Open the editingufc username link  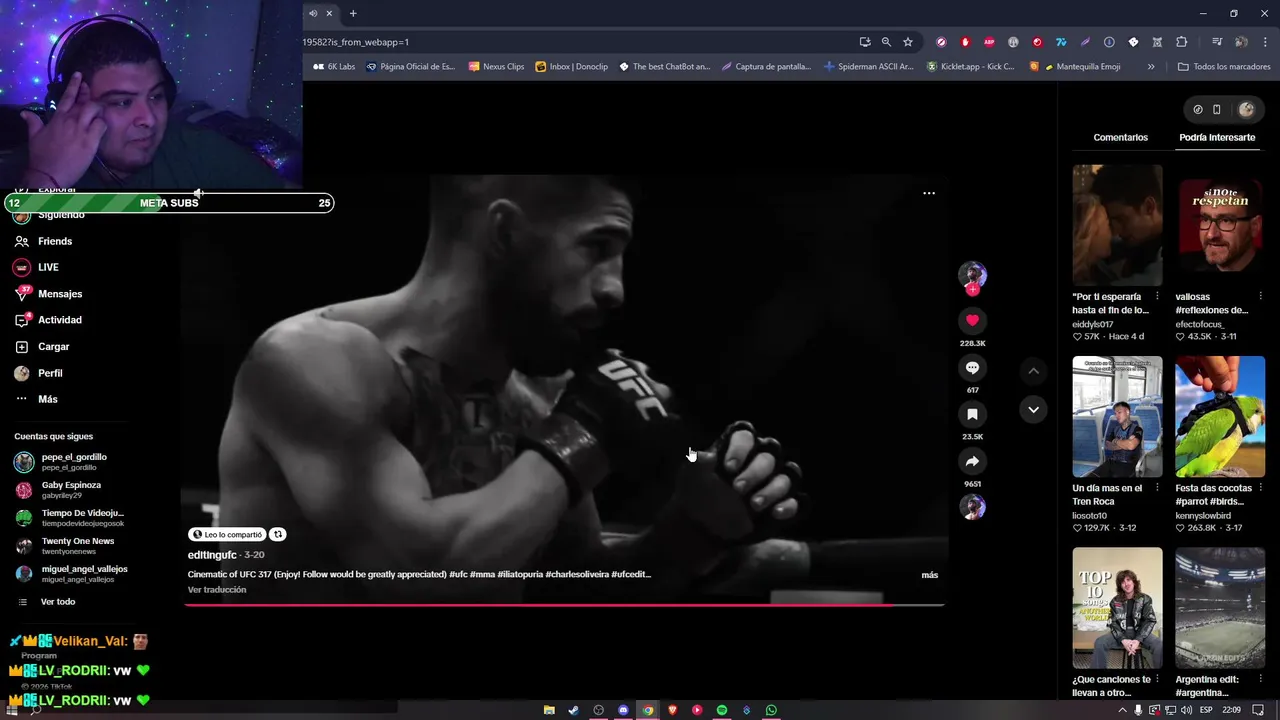[212, 555]
